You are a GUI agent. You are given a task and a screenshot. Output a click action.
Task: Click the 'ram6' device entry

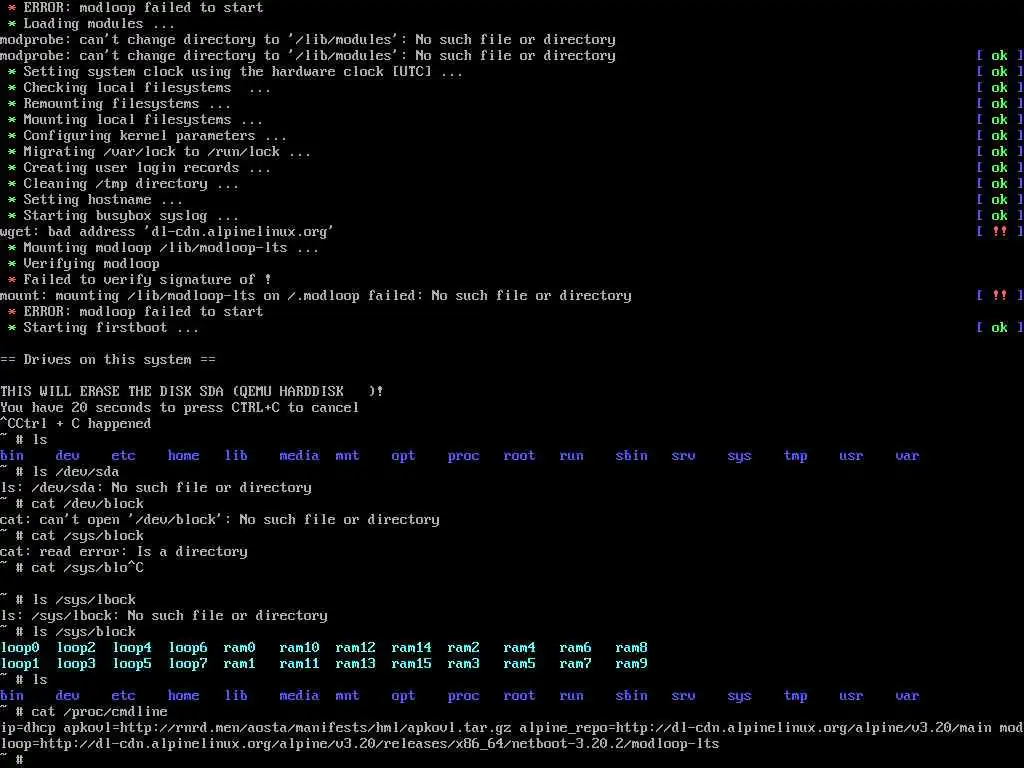[576, 648]
